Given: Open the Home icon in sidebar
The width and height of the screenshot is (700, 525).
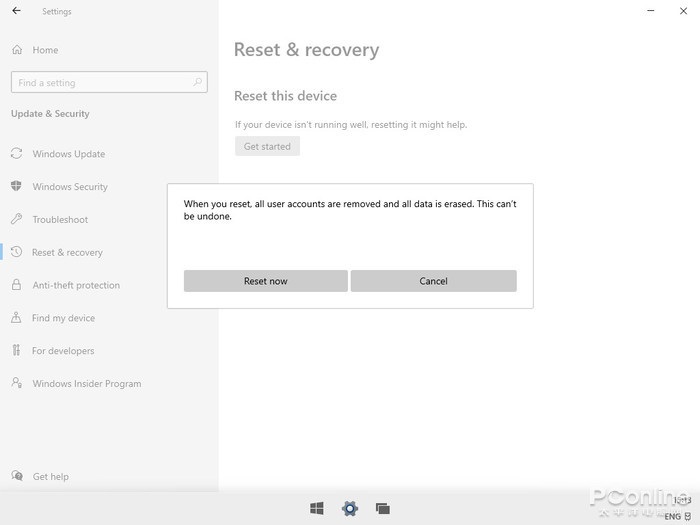Looking at the screenshot, I should 17,50.
